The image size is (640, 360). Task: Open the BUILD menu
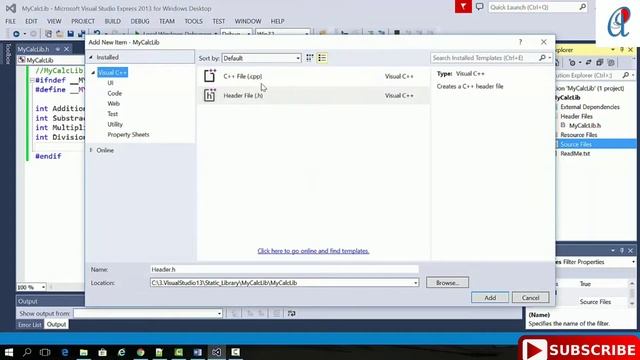113,21
